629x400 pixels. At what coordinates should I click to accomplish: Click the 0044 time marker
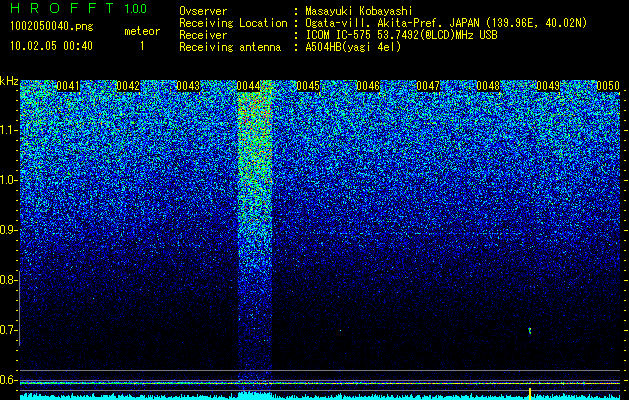point(248,86)
